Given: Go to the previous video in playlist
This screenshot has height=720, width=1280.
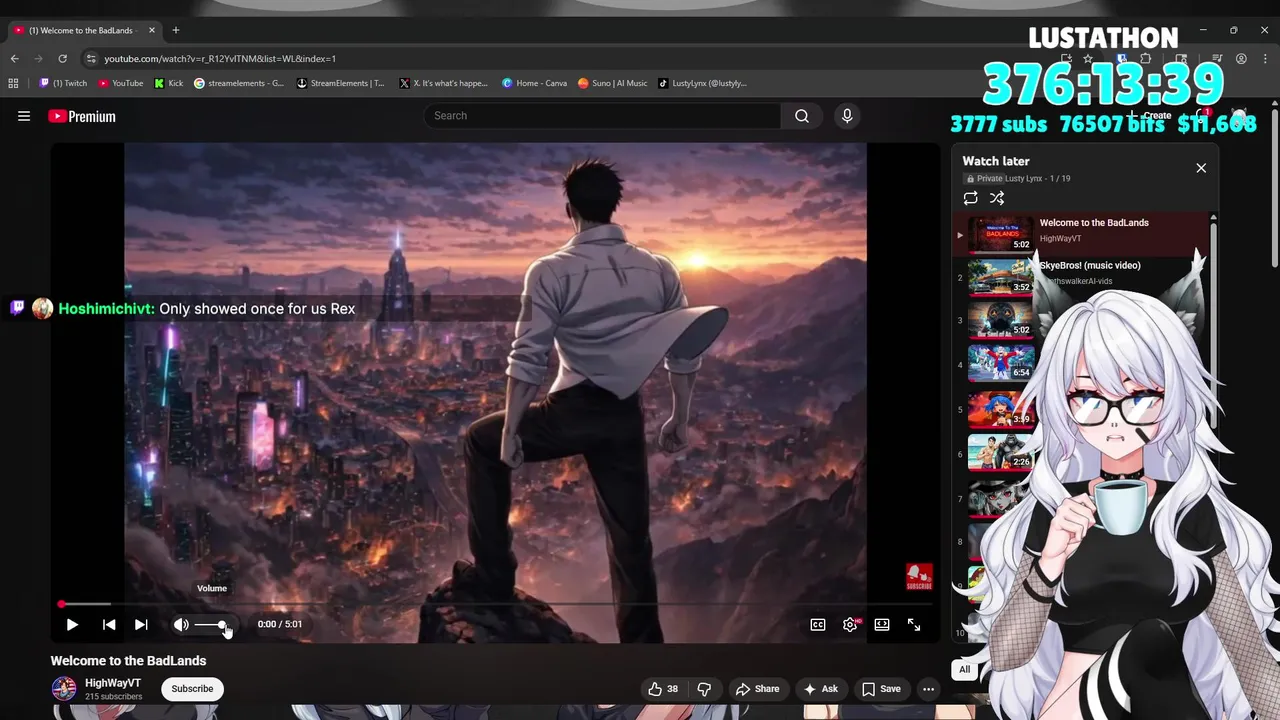Looking at the screenshot, I should [x=109, y=624].
